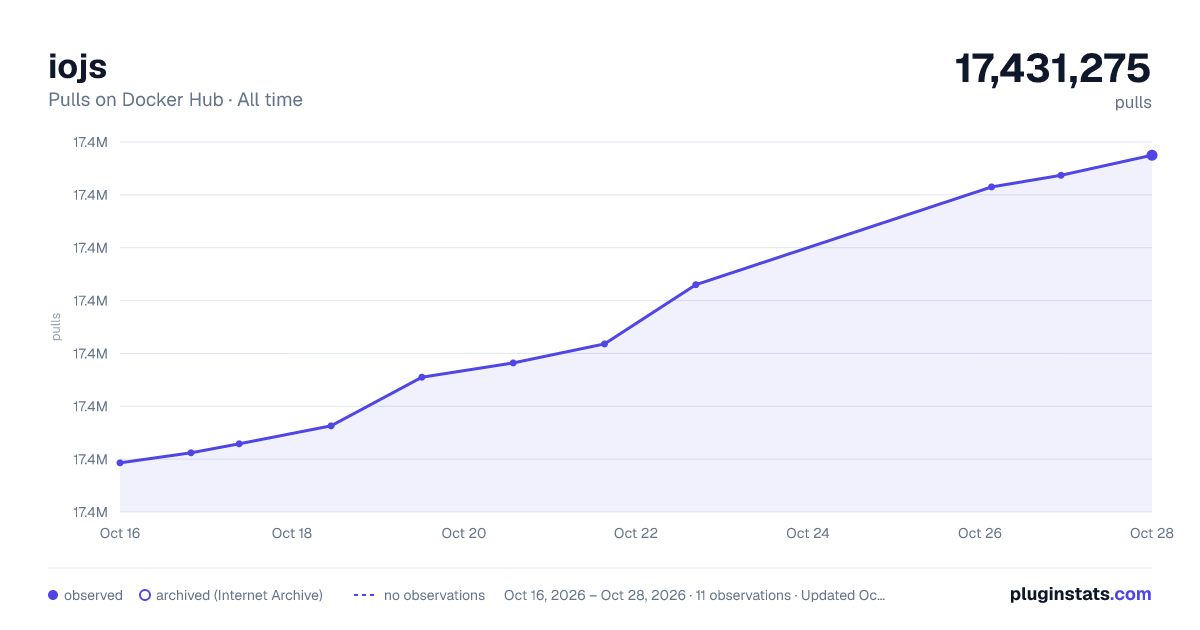
Task: Click the observed legend dot icon
Action: [x=53, y=595]
